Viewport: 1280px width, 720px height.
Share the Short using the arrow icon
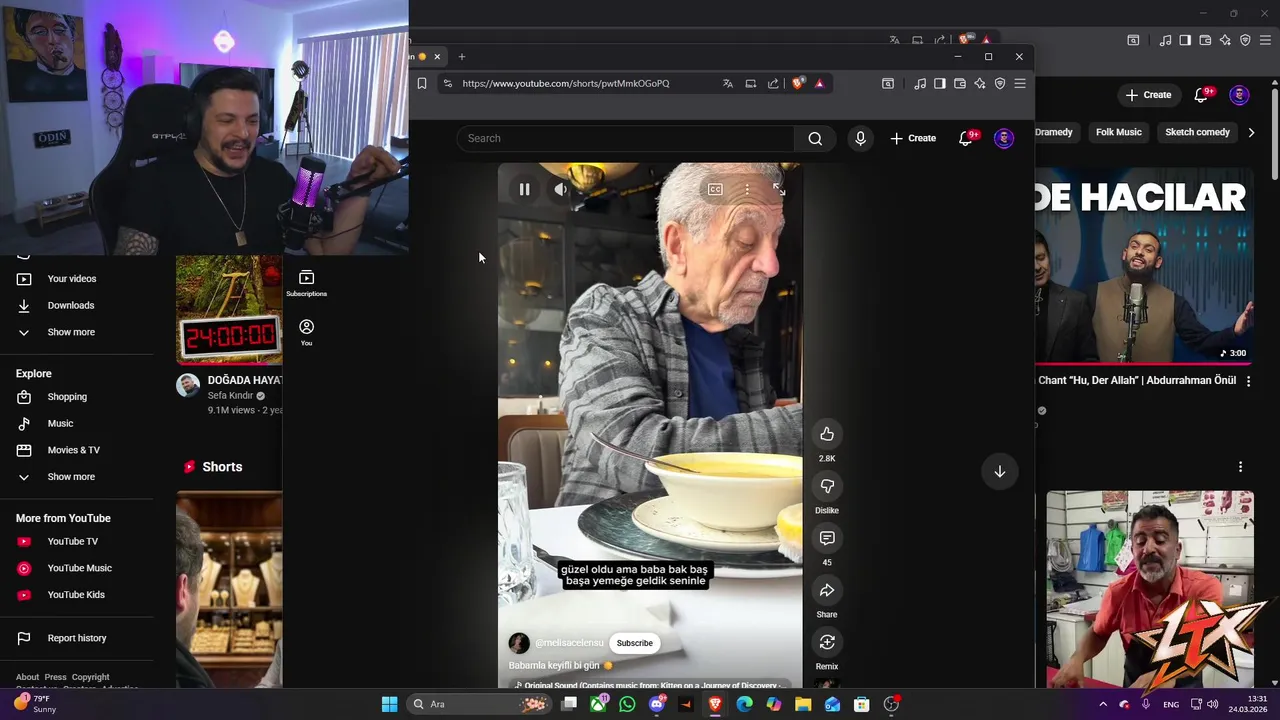827,590
